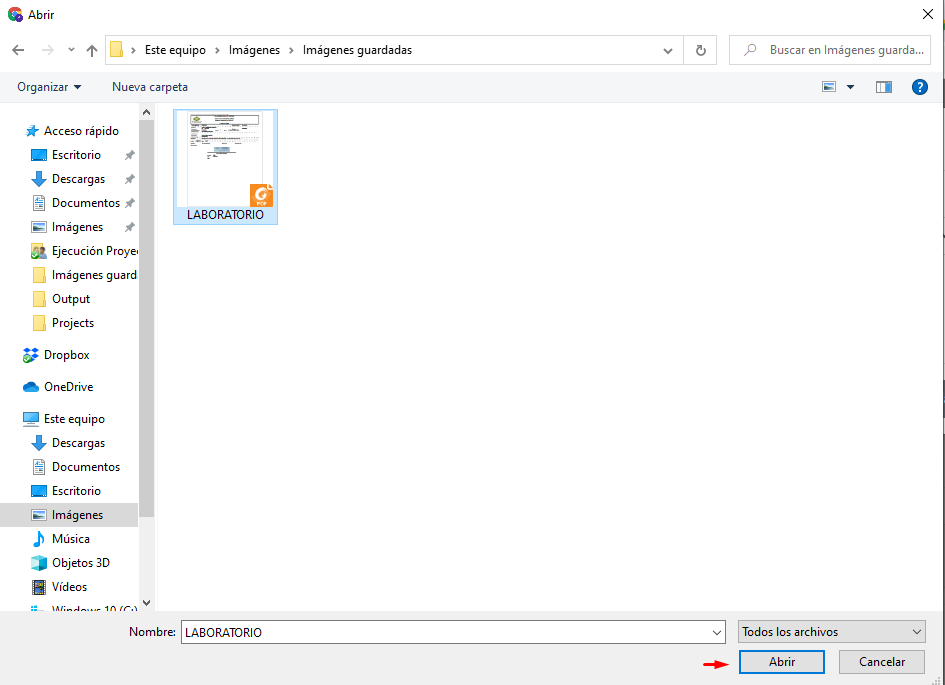Open Dropbox in the sidebar
Image resolution: width=945 pixels, height=685 pixels.
click(66, 355)
